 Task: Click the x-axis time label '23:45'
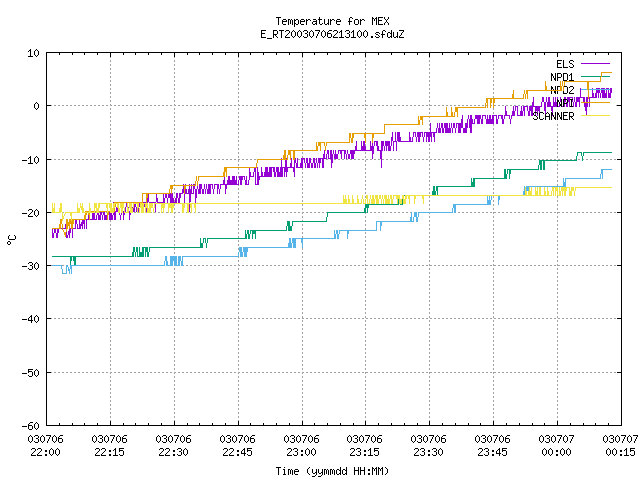click(x=493, y=452)
